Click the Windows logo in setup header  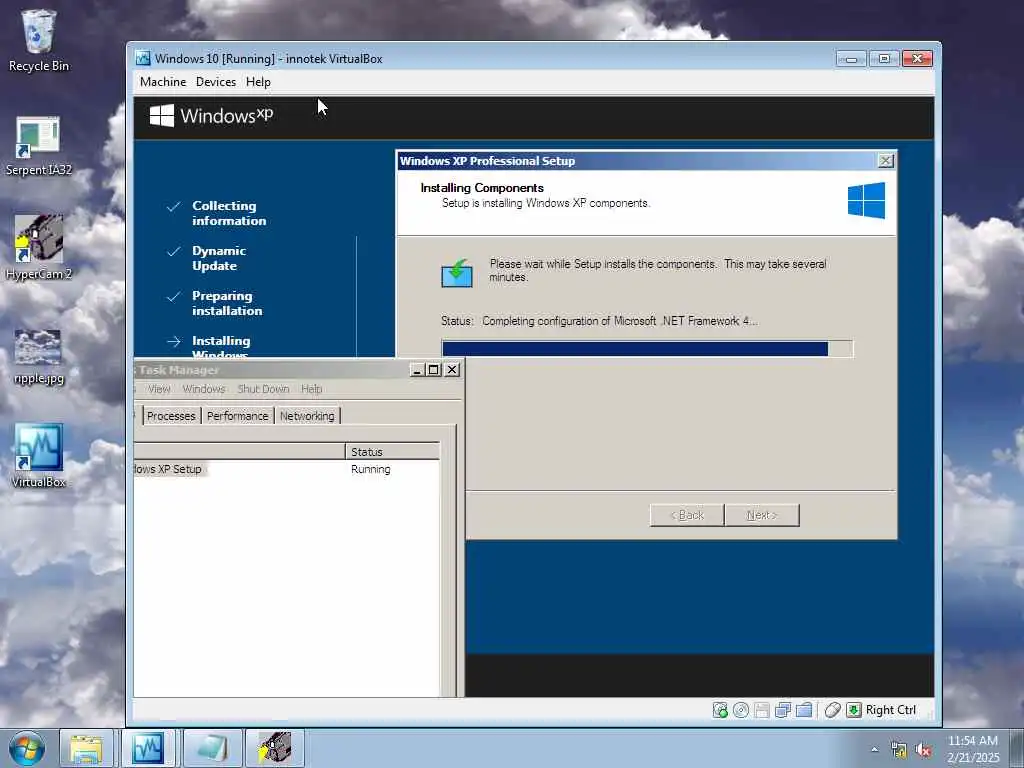point(866,200)
